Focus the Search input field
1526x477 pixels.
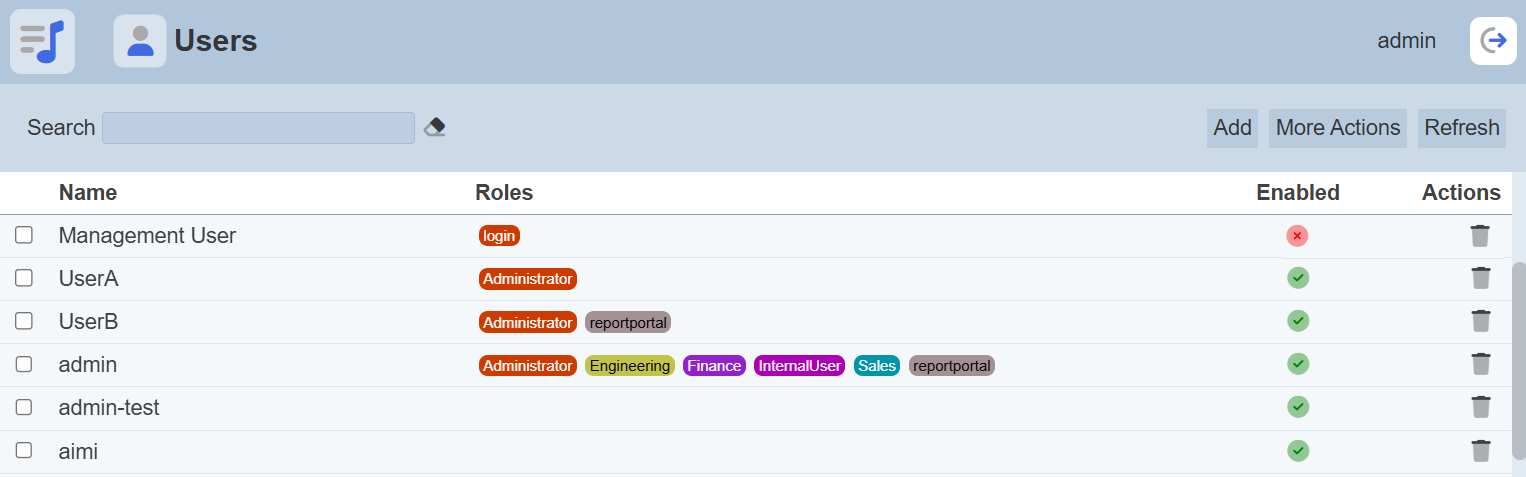click(x=258, y=128)
